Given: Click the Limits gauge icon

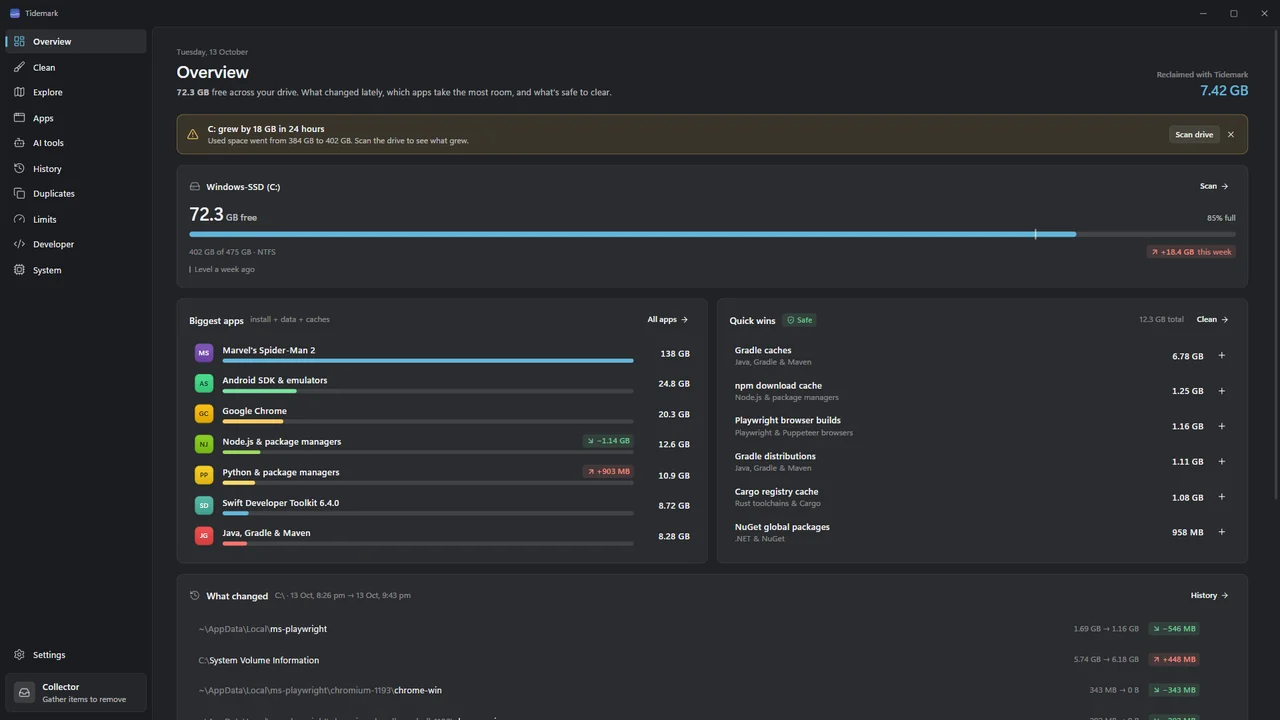Looking at the screenshot, I should [x=19, y=219].
